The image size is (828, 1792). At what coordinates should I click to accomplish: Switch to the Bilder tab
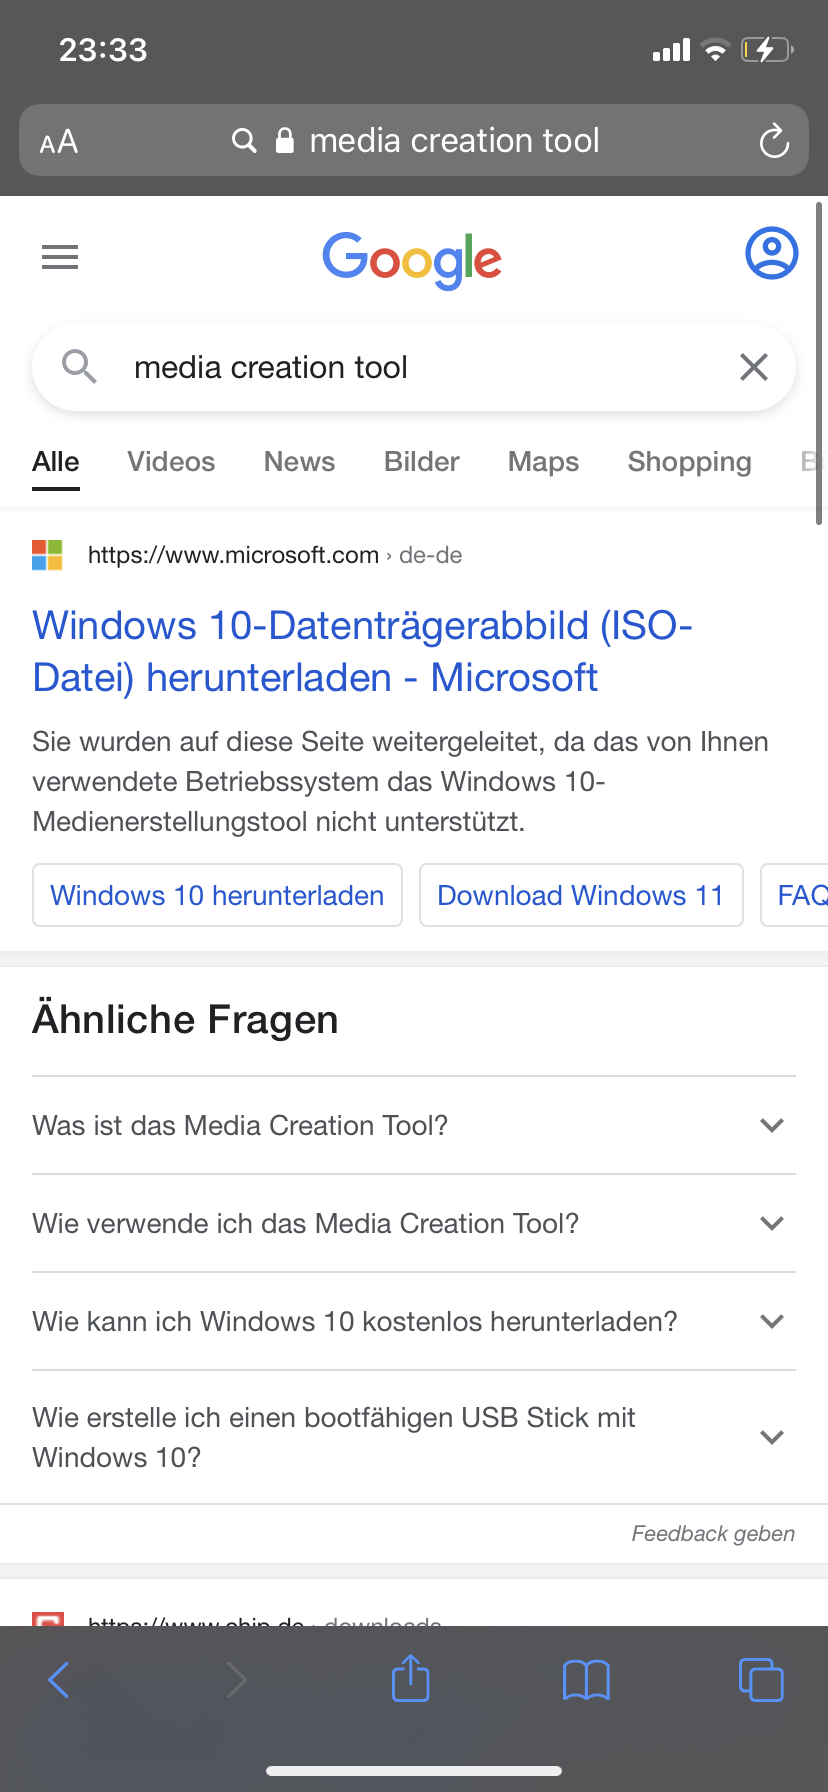coord(422,462)
